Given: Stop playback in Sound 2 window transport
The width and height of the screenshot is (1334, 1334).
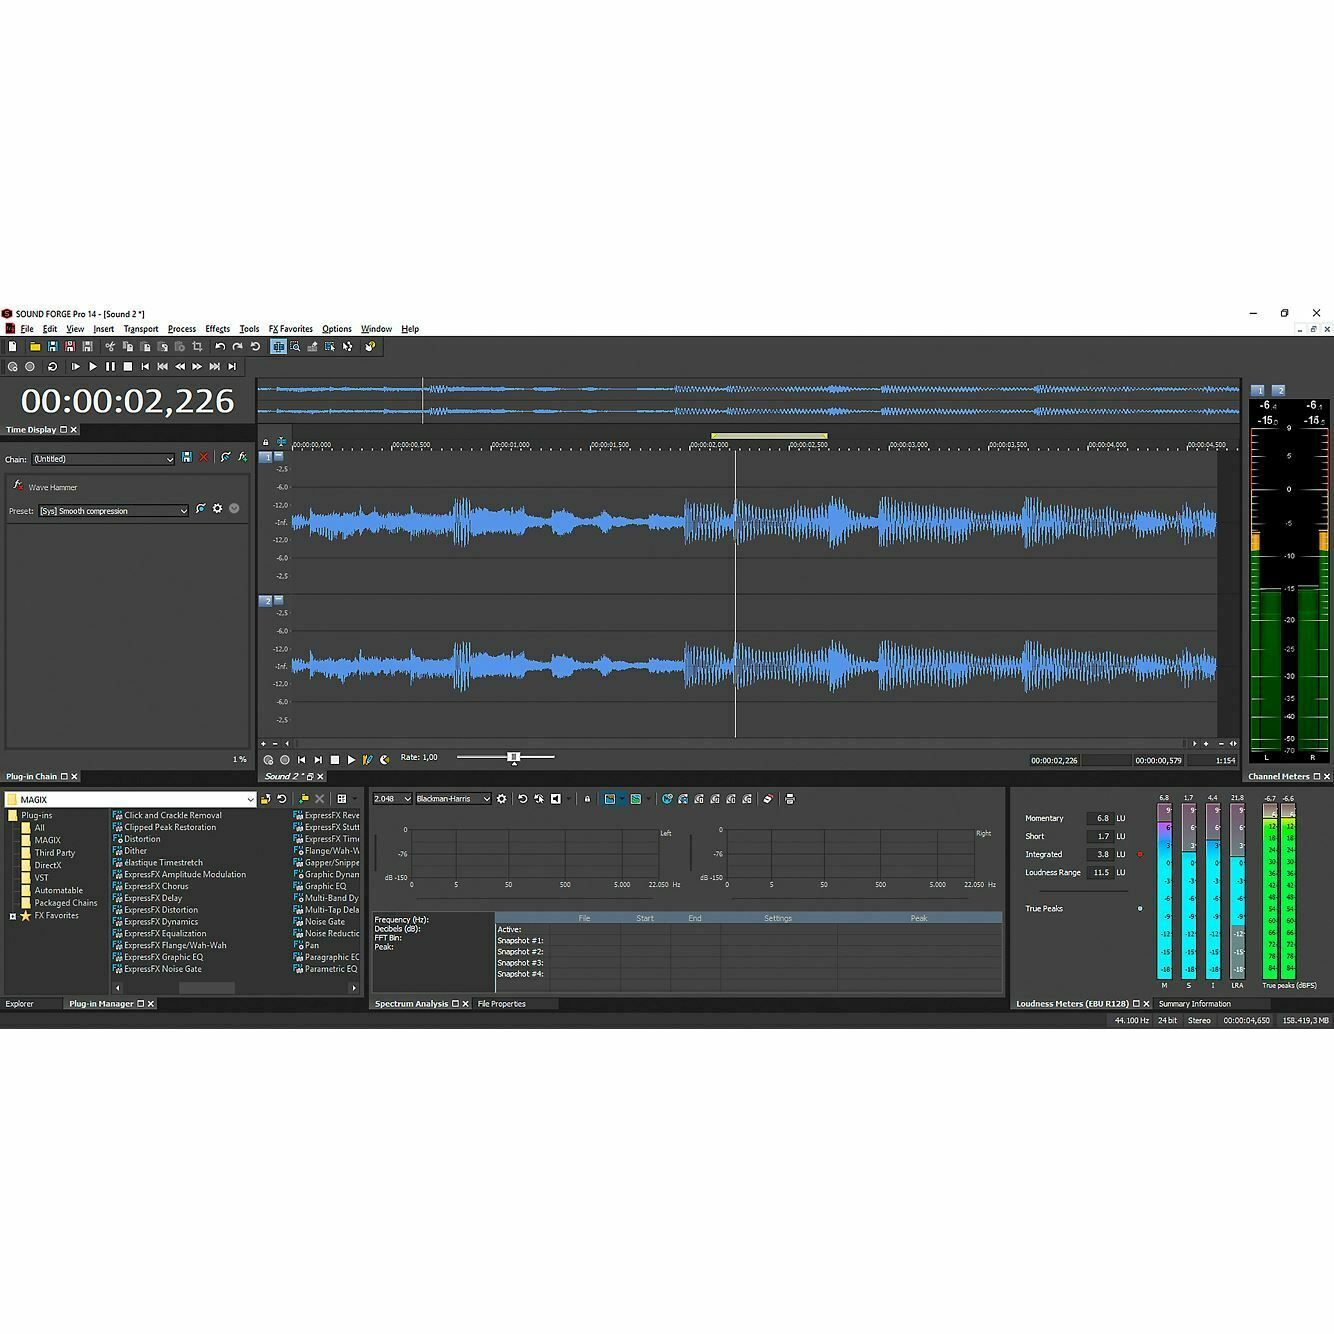Looking at the screenshot, I should coord(335,760).
